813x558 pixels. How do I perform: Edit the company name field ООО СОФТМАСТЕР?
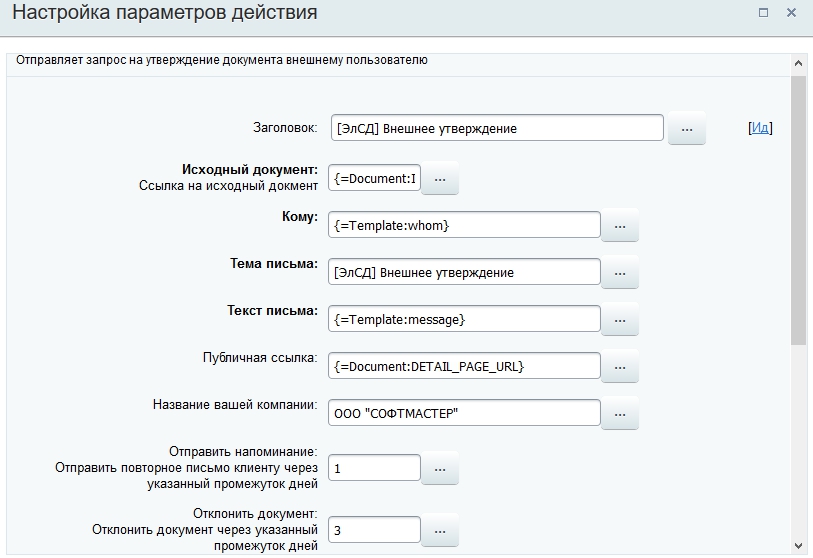click(x=464, y=413)
